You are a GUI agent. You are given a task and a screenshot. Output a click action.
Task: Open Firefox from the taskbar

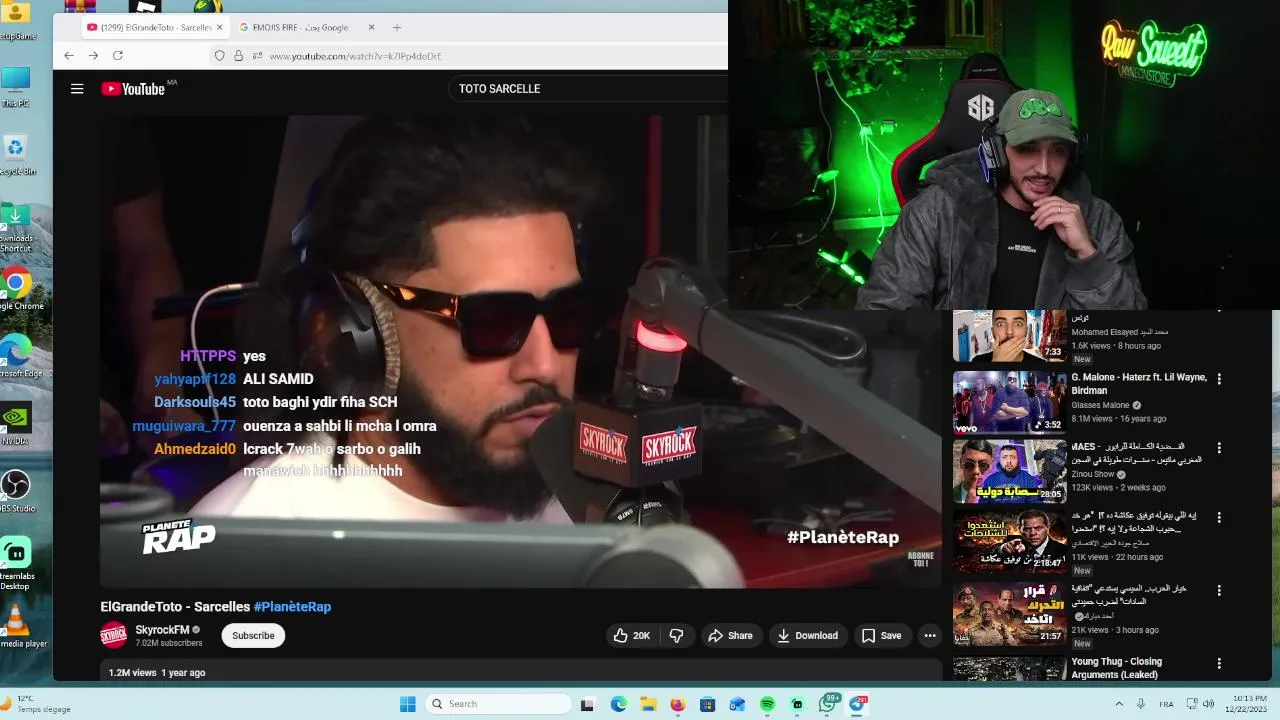point(677,704)
